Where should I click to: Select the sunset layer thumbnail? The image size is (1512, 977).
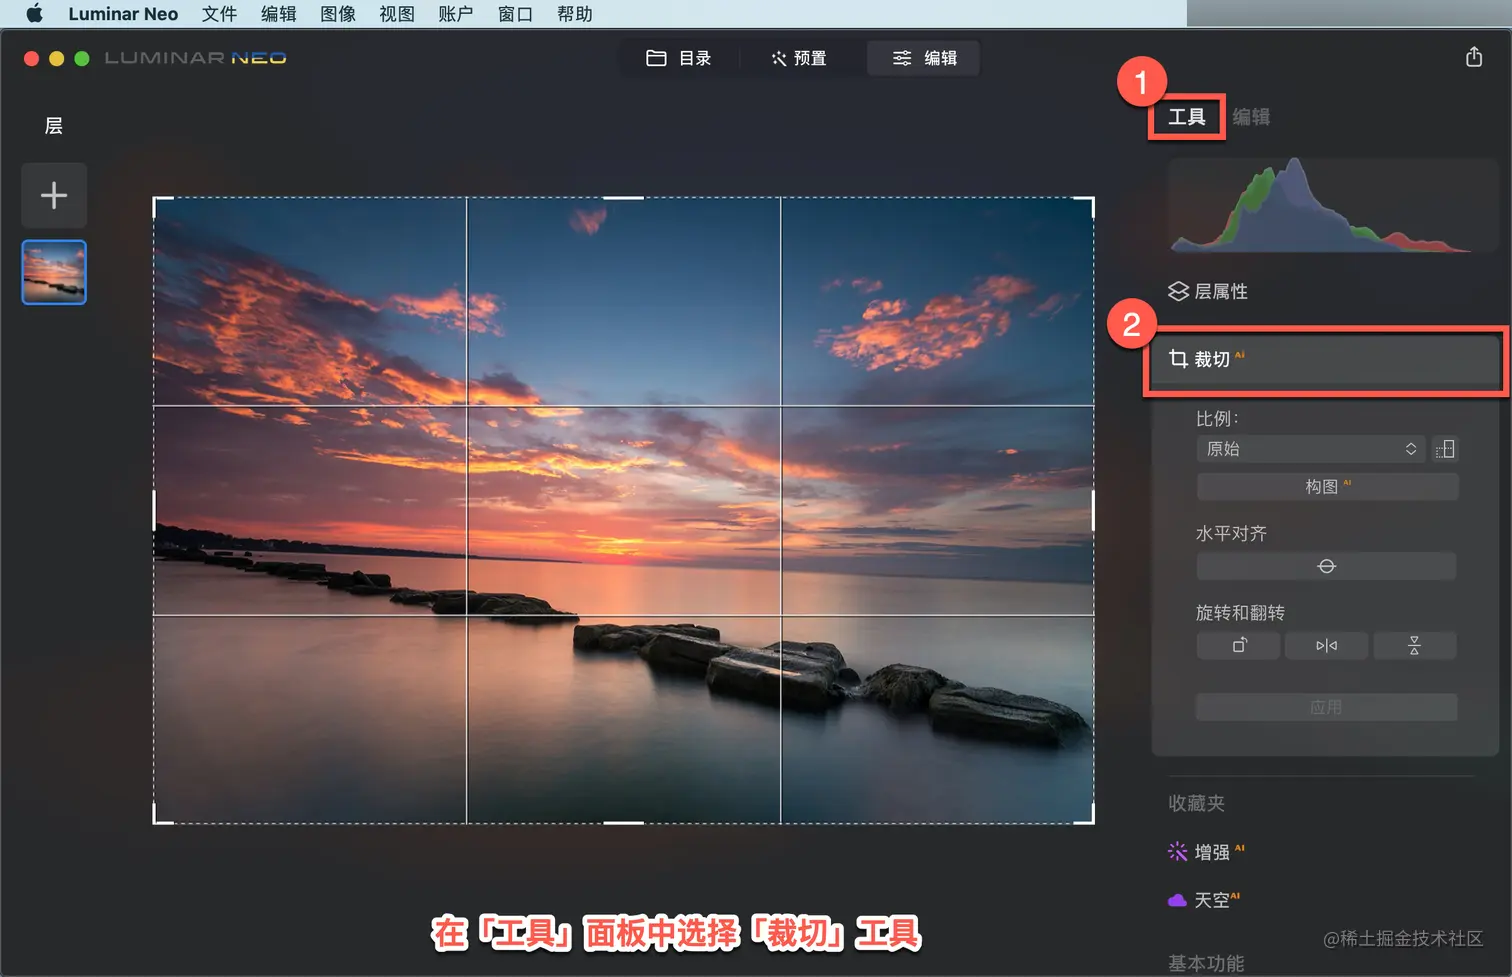tap(54, 272)
